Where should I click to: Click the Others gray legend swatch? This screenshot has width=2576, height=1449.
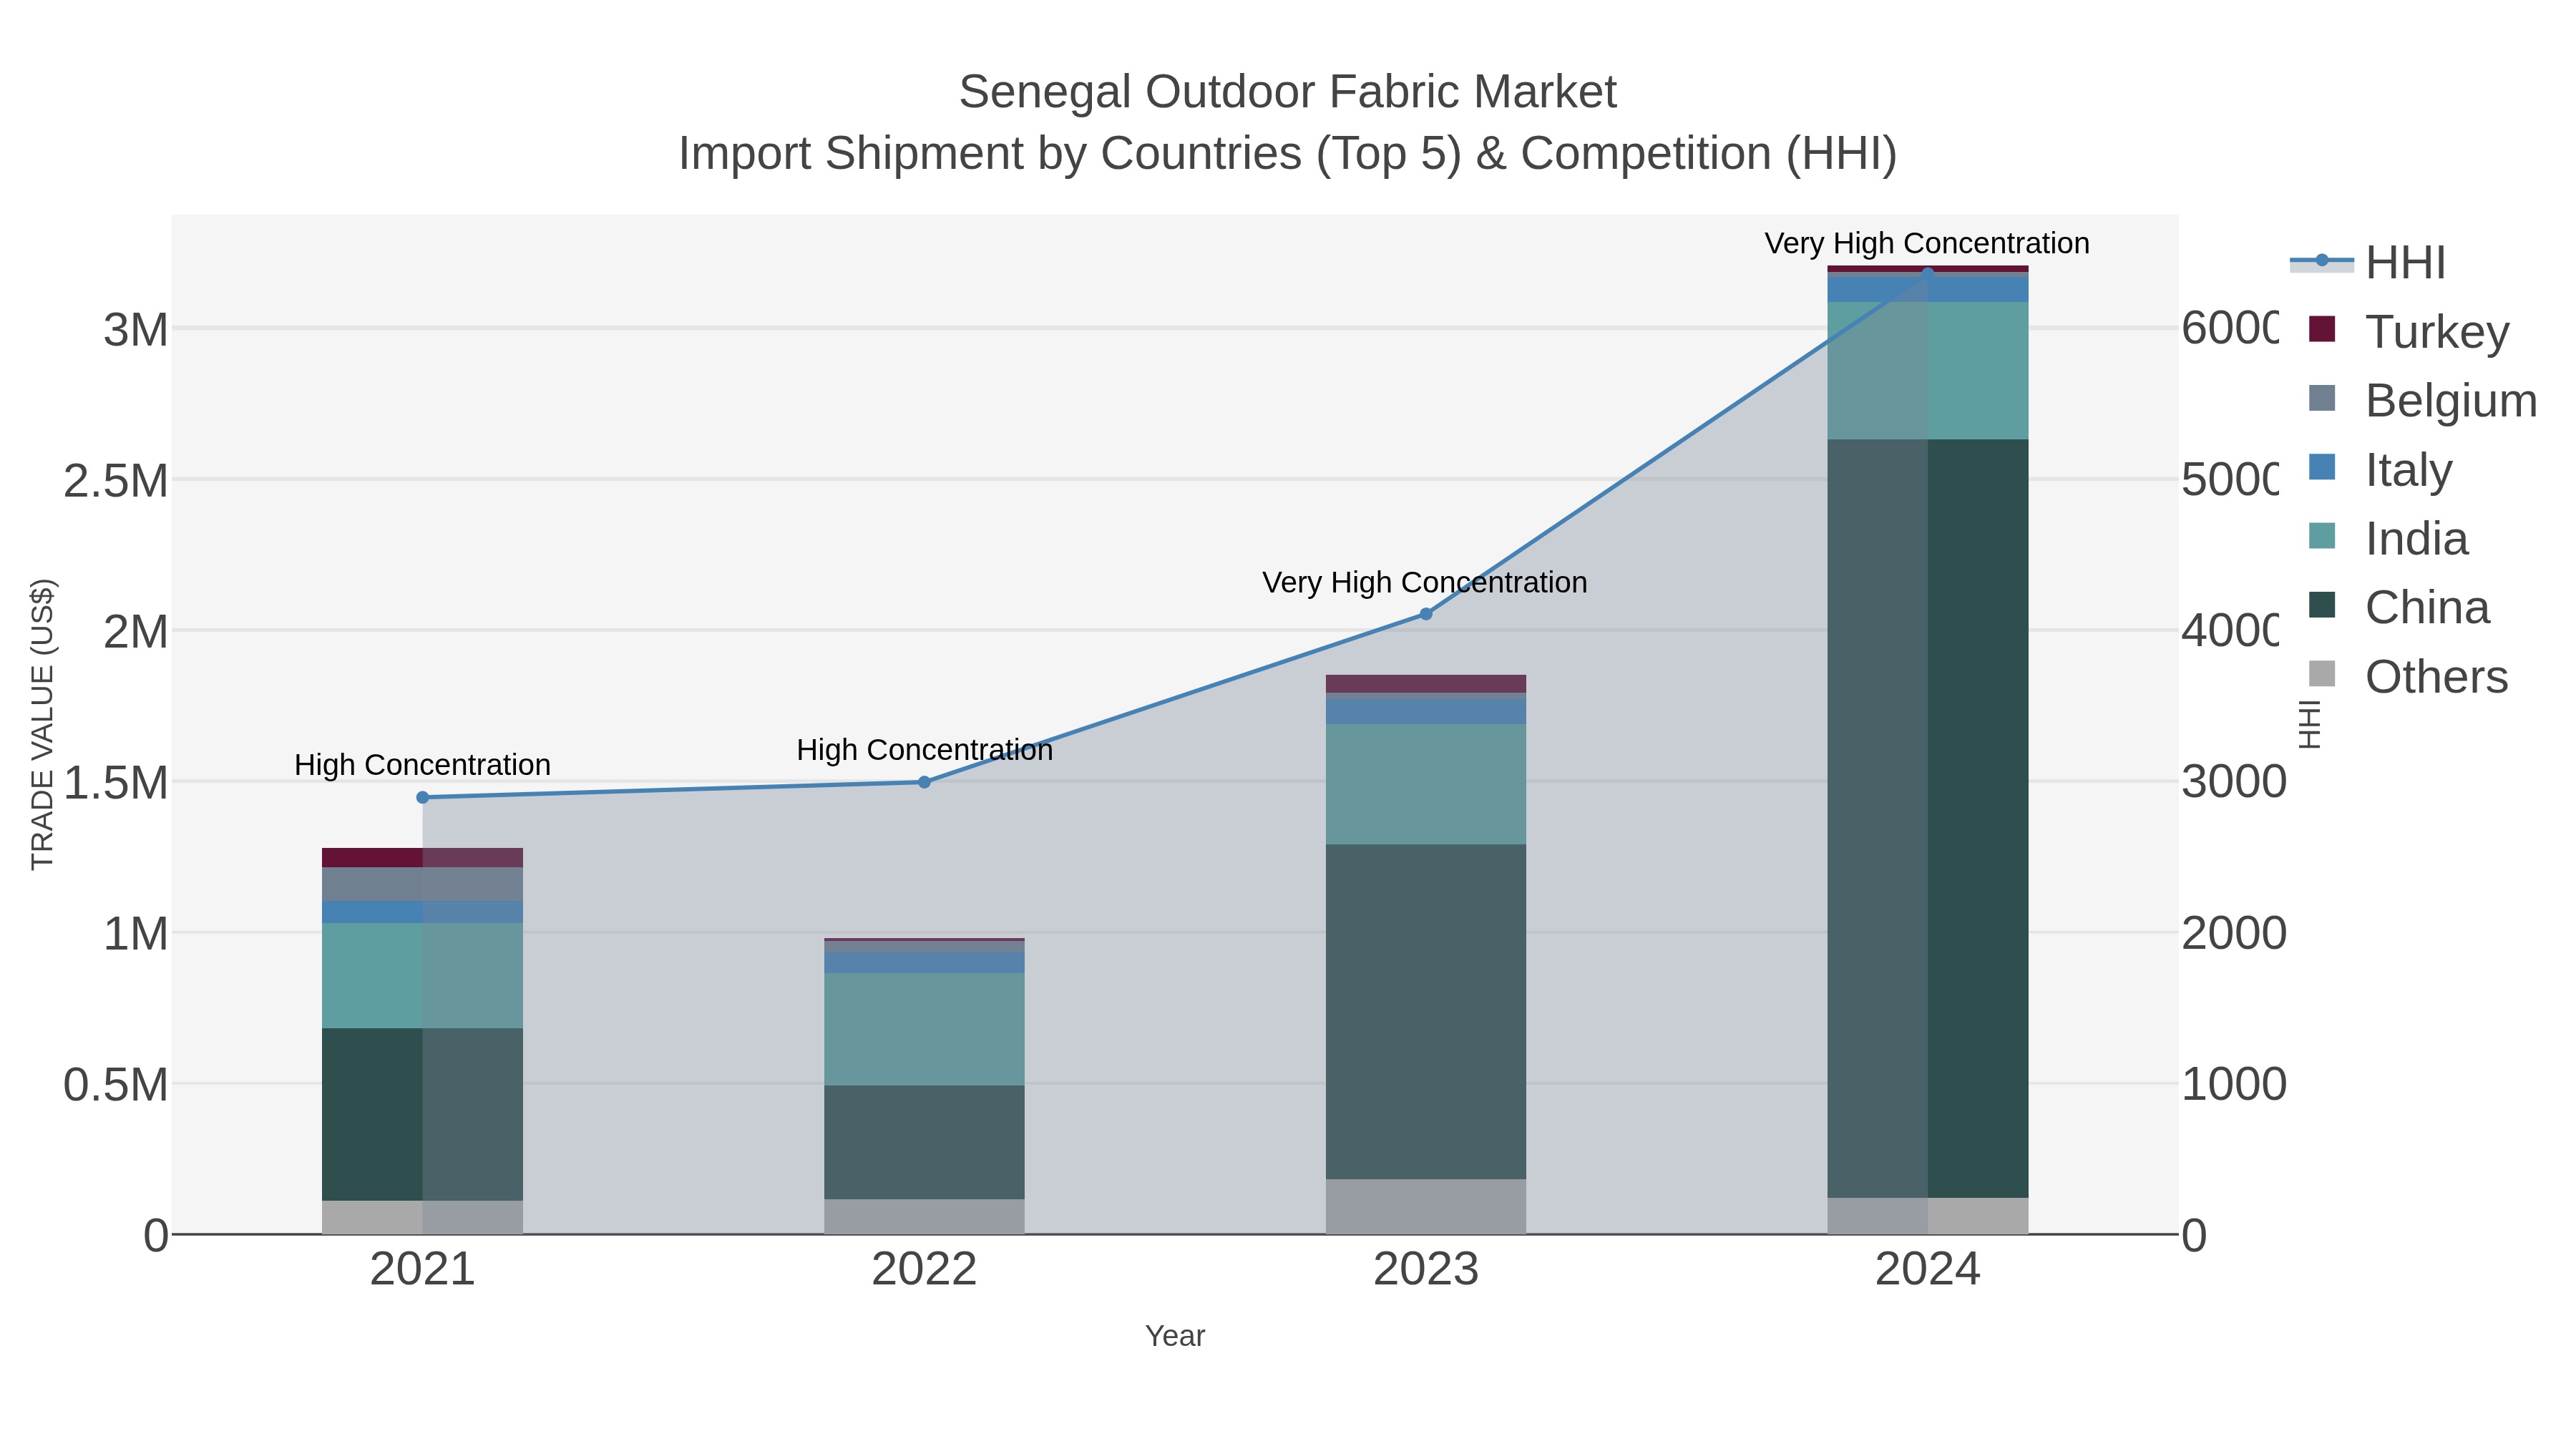tap(2322, 674)
